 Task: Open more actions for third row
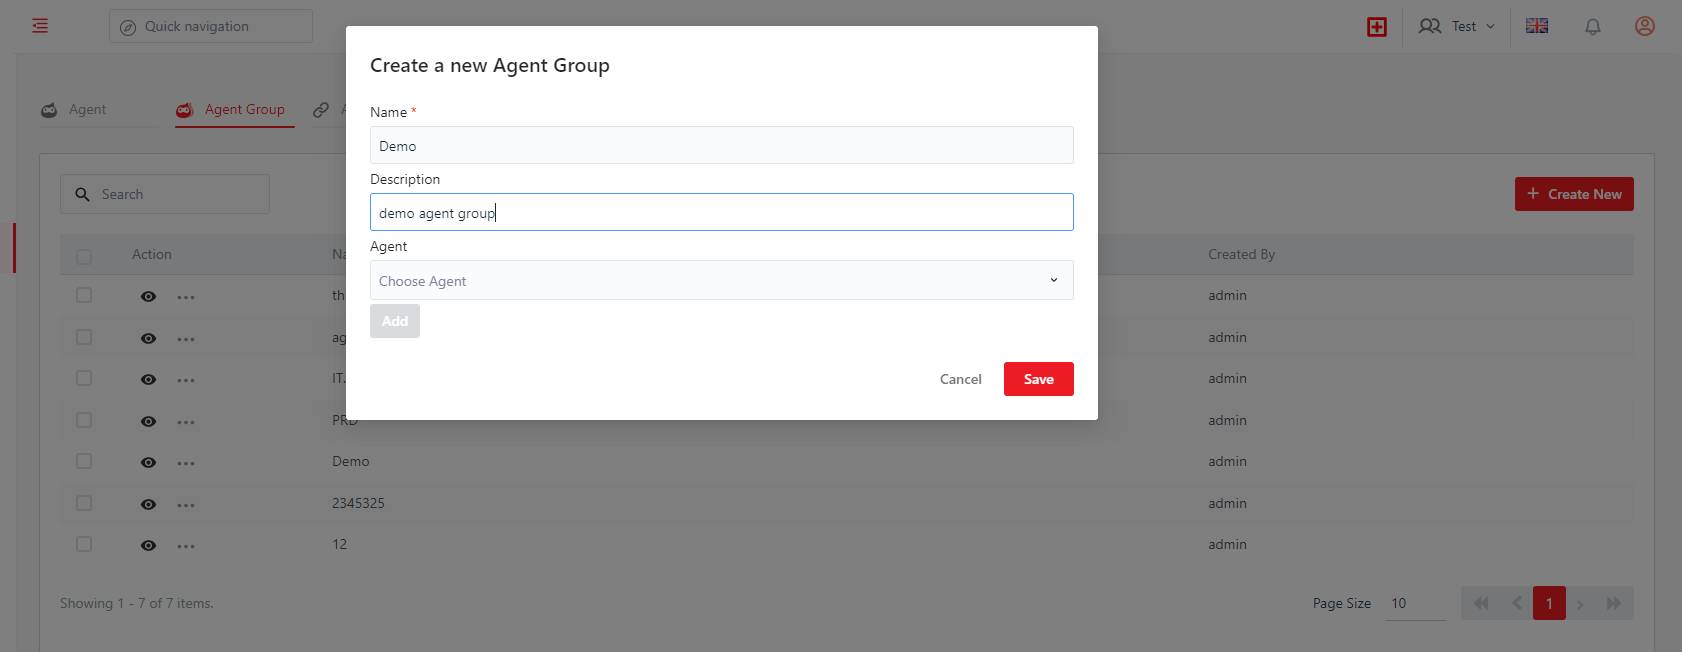point(186,381)
